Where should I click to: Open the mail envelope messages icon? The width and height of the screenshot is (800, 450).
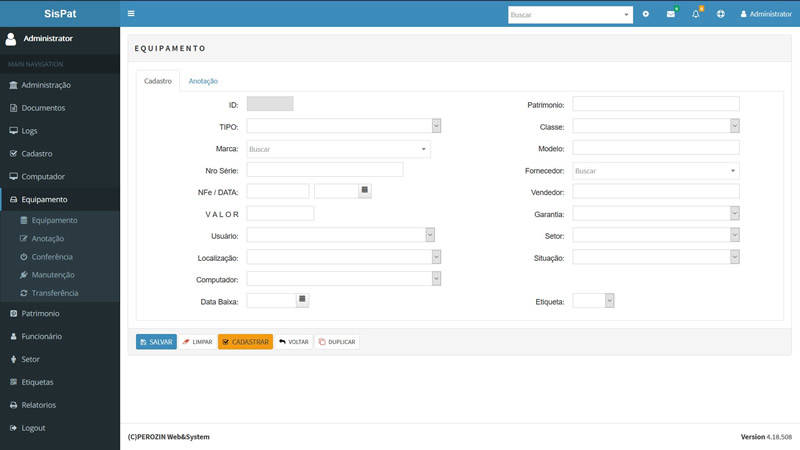[x=671, y=14]
